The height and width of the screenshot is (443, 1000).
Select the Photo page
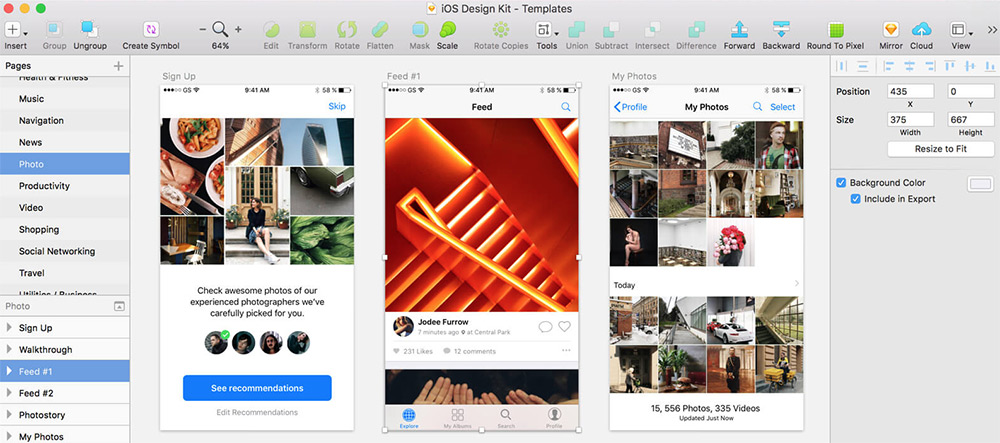[x=64, y=164]
